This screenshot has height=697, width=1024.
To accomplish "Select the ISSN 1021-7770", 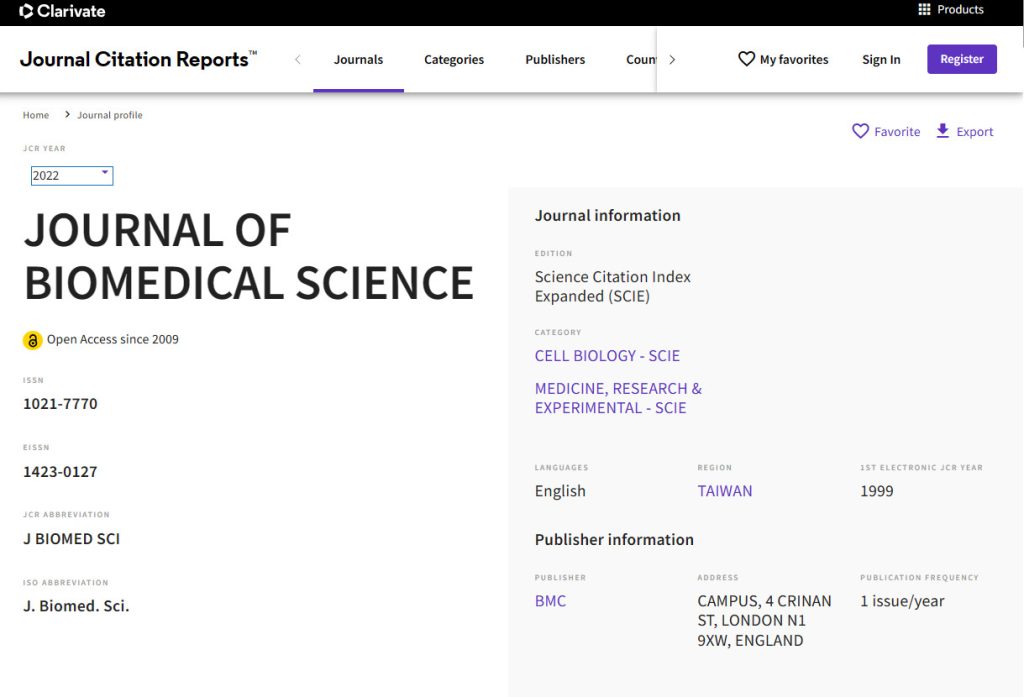I will point(60,404).
